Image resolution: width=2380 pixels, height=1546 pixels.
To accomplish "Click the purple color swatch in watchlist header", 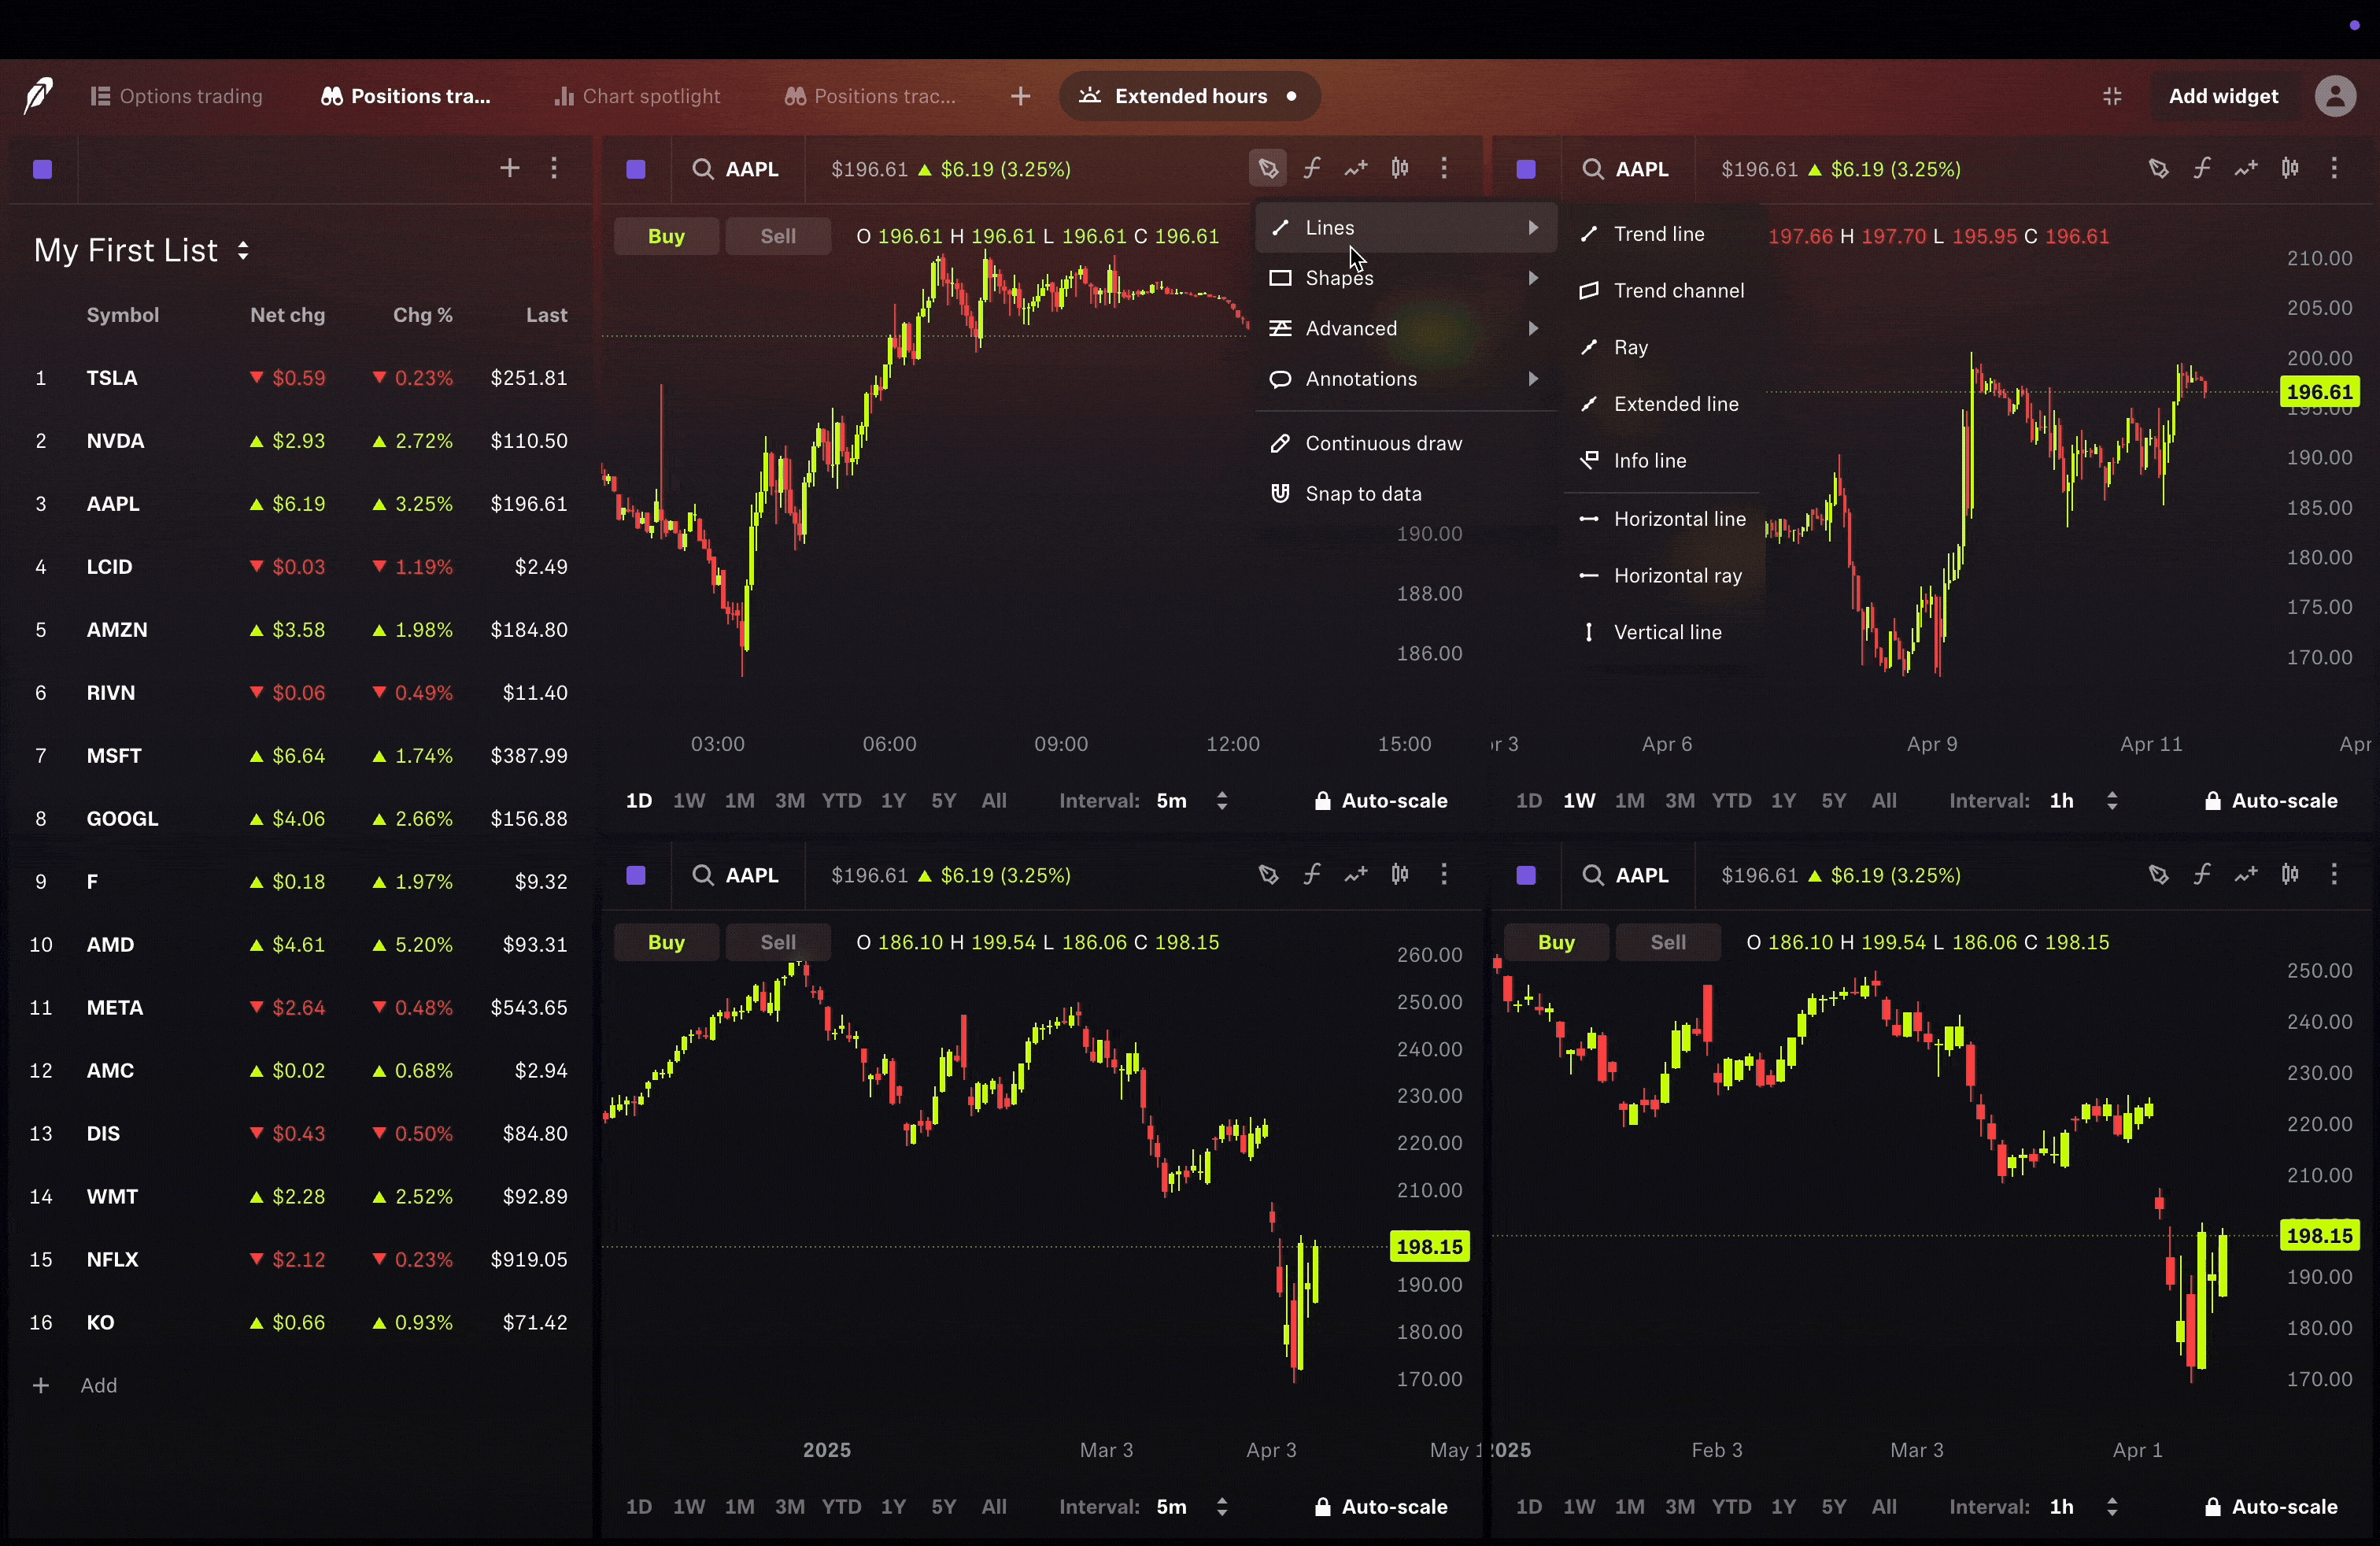I will tap(42, 169).
